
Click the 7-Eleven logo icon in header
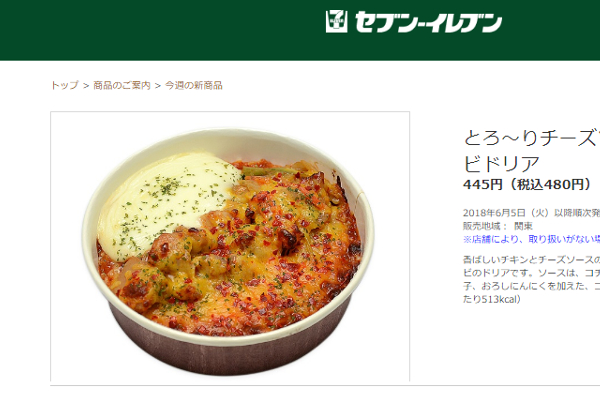(x=337, y=21)
